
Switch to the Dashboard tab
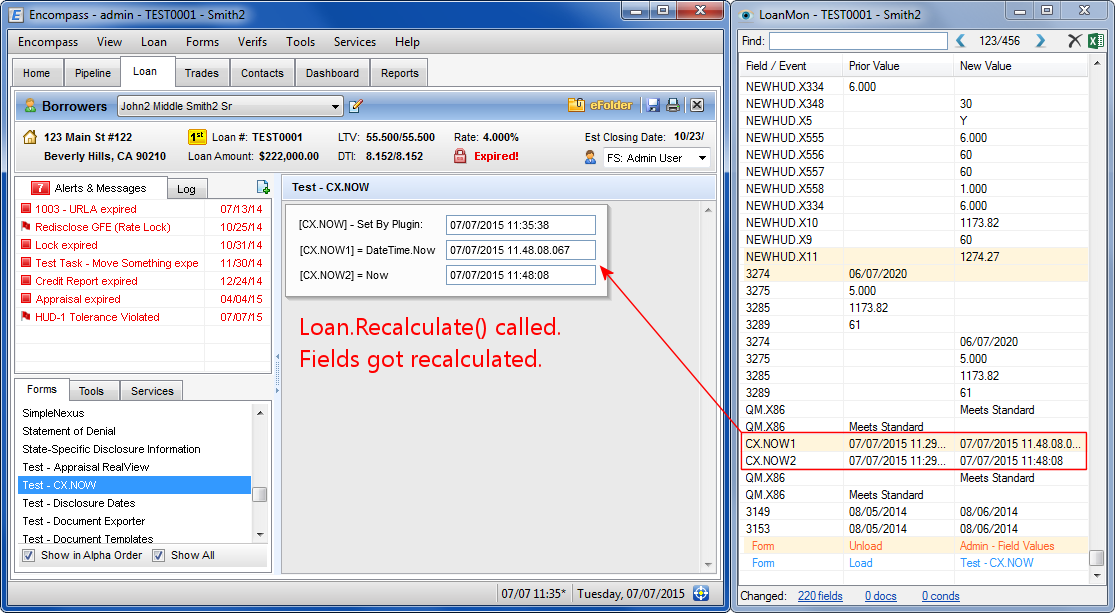tap(332, 73)
